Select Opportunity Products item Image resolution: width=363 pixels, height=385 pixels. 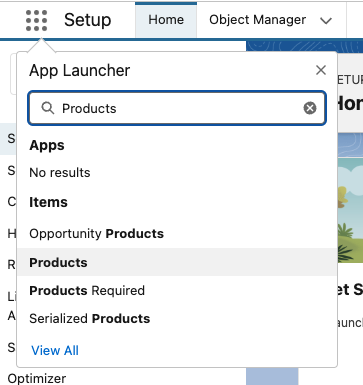tap(177, 234)
